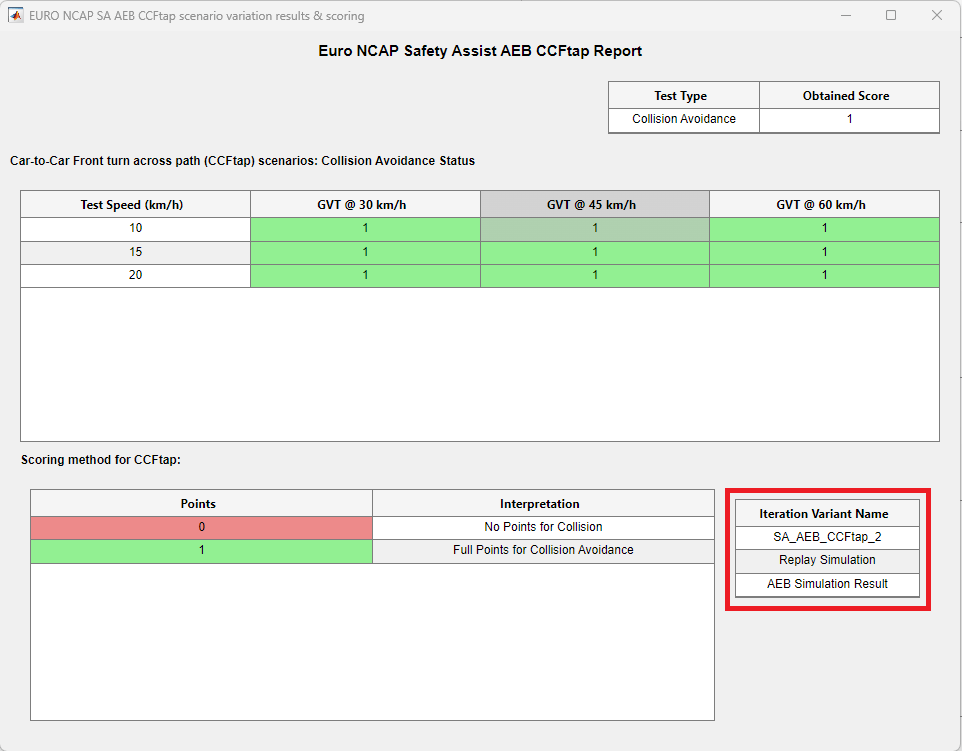Viewport: 962px width, 751px height.
Task: Select GVT @ 30 km/h result at speed 10
Action: coord(365,229)
